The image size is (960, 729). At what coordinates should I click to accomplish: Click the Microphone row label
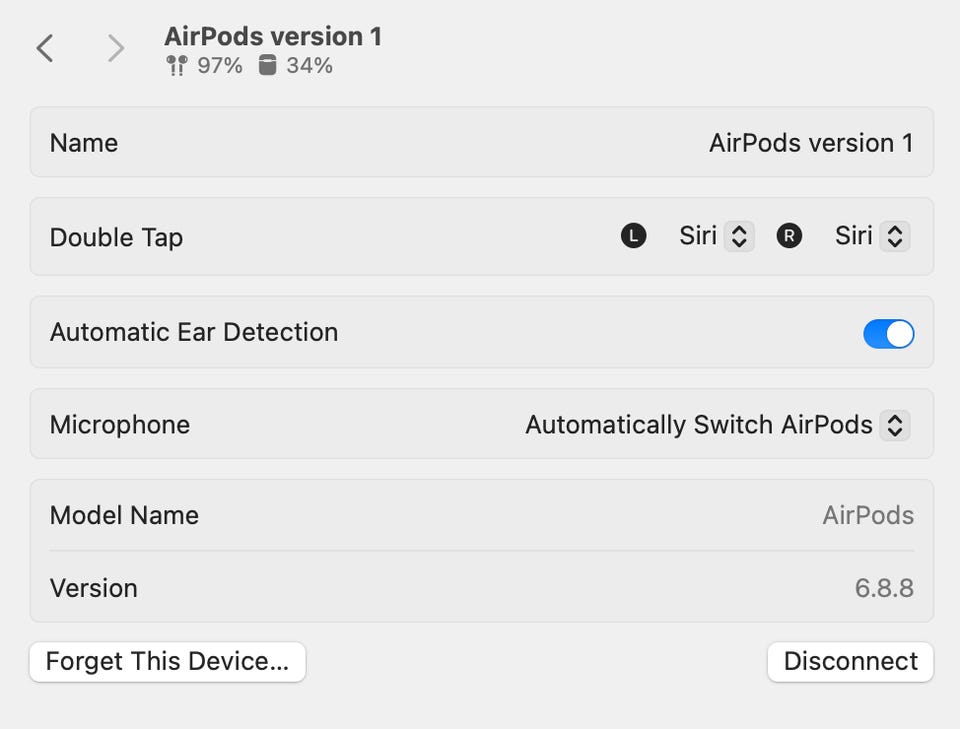(x=120, y=424)
